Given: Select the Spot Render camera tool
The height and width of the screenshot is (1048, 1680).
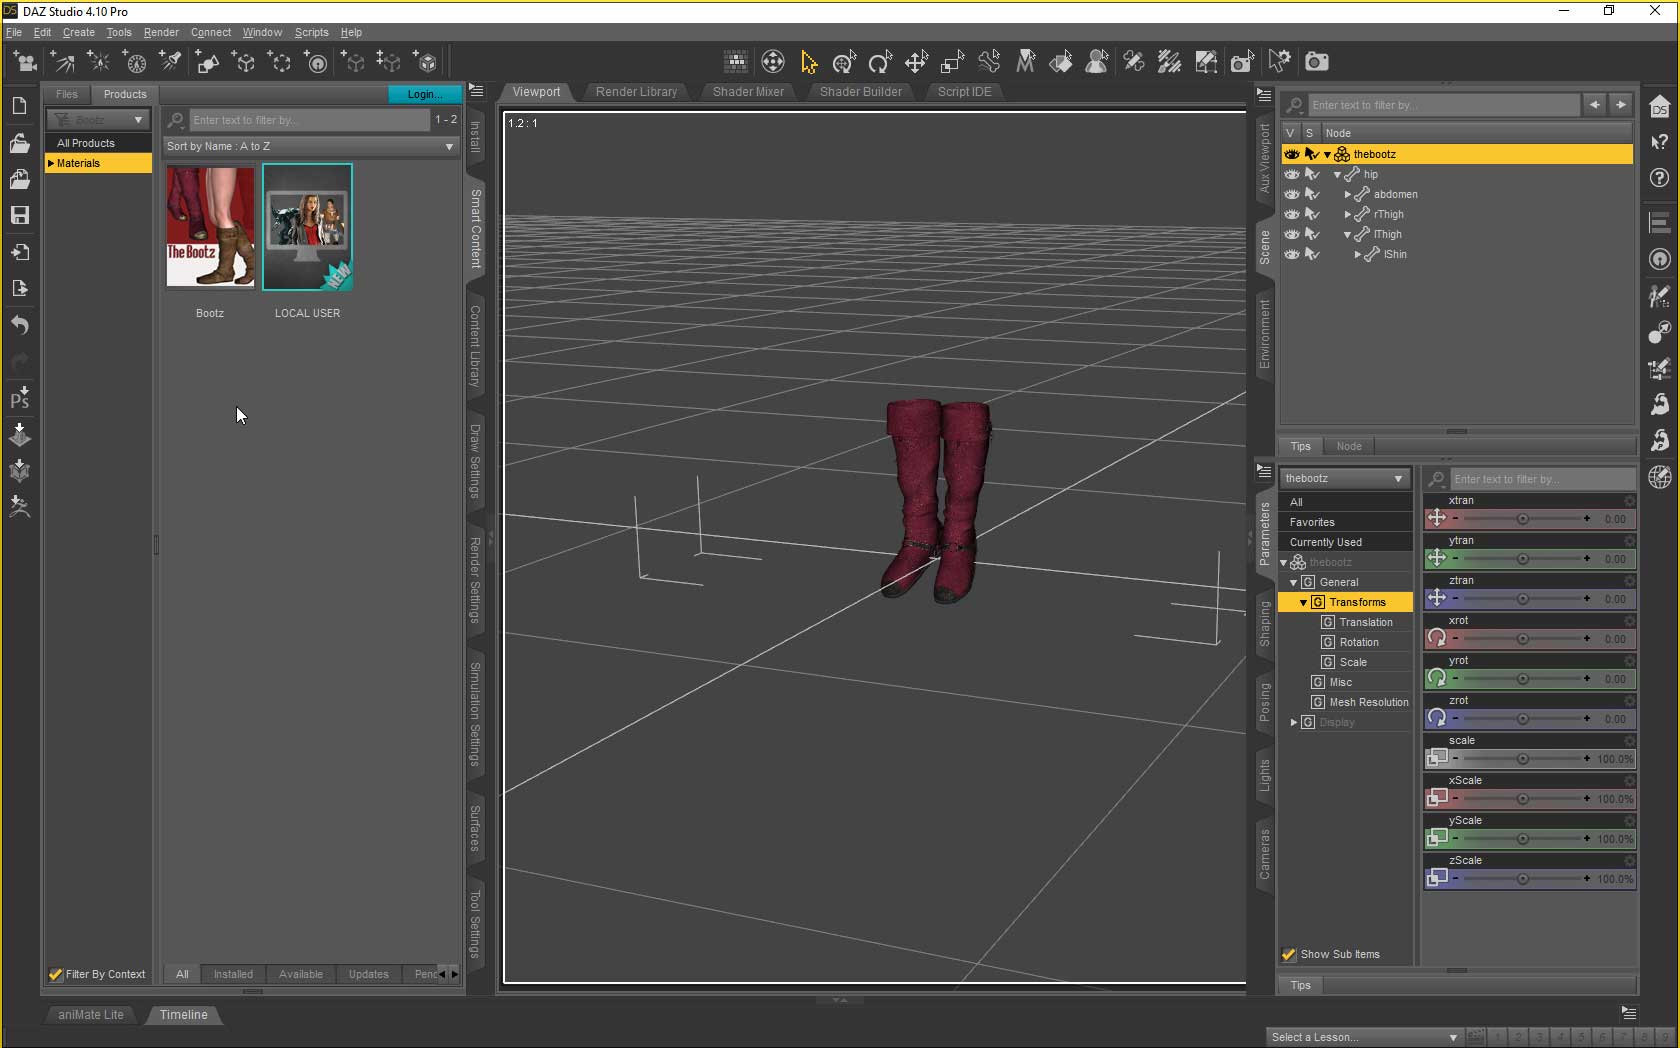Looking at the screenshot, I should (1242, 62).
